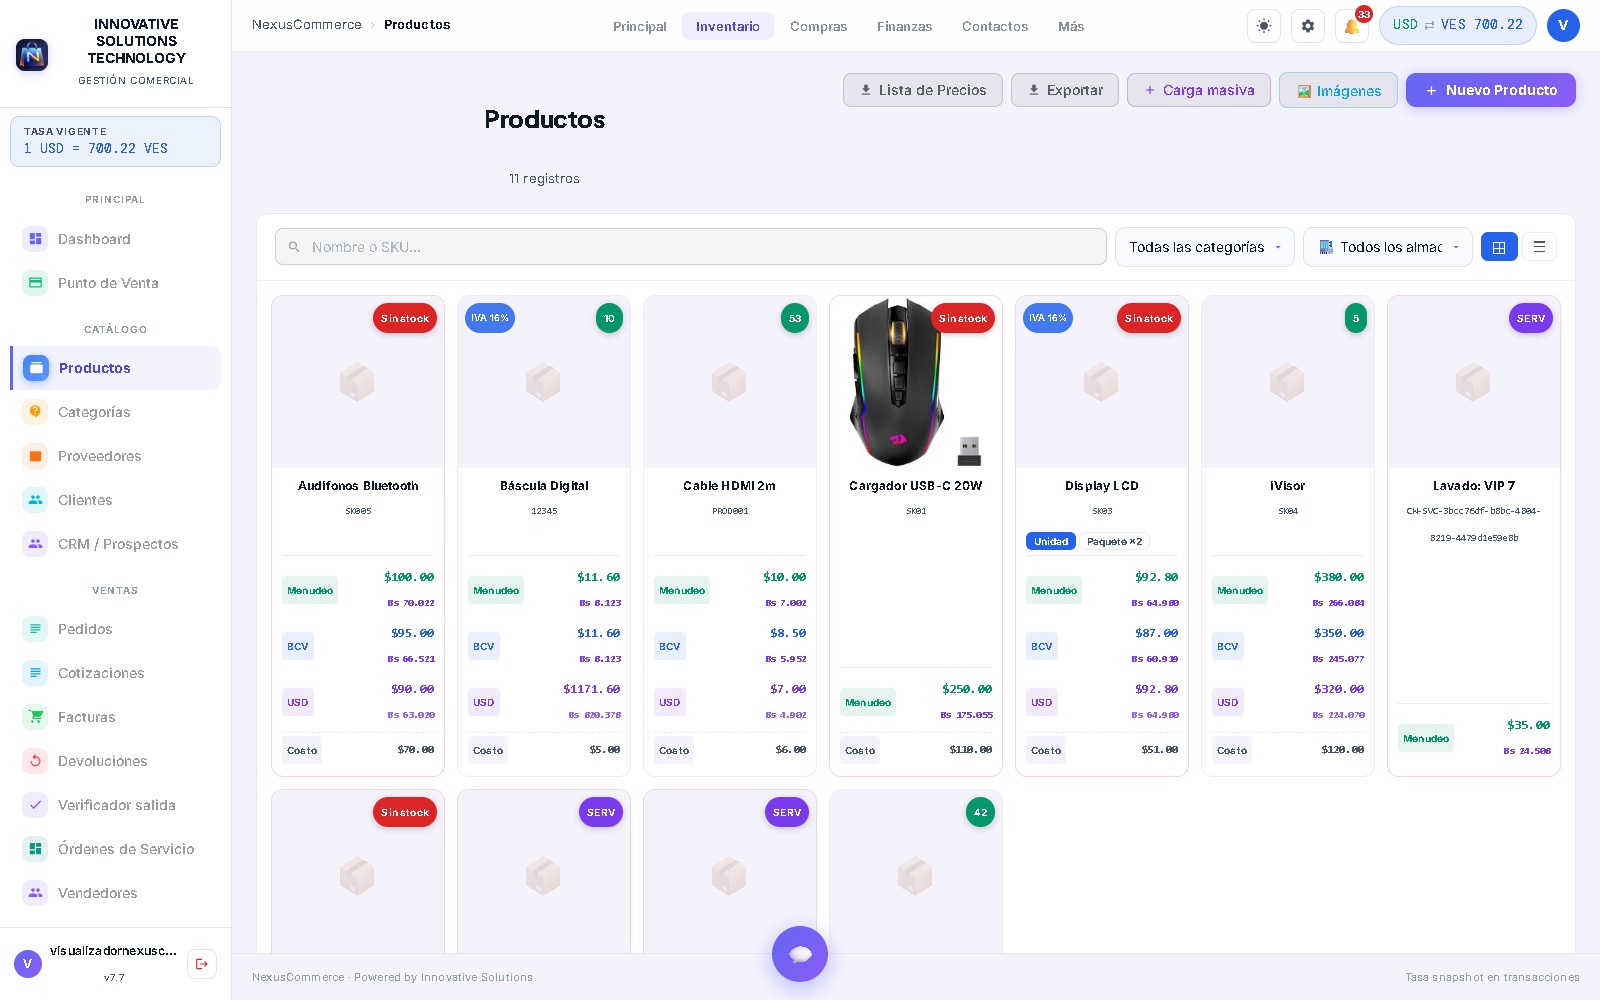Open the Proveedores sidebar icon

(x=36, y=456)
